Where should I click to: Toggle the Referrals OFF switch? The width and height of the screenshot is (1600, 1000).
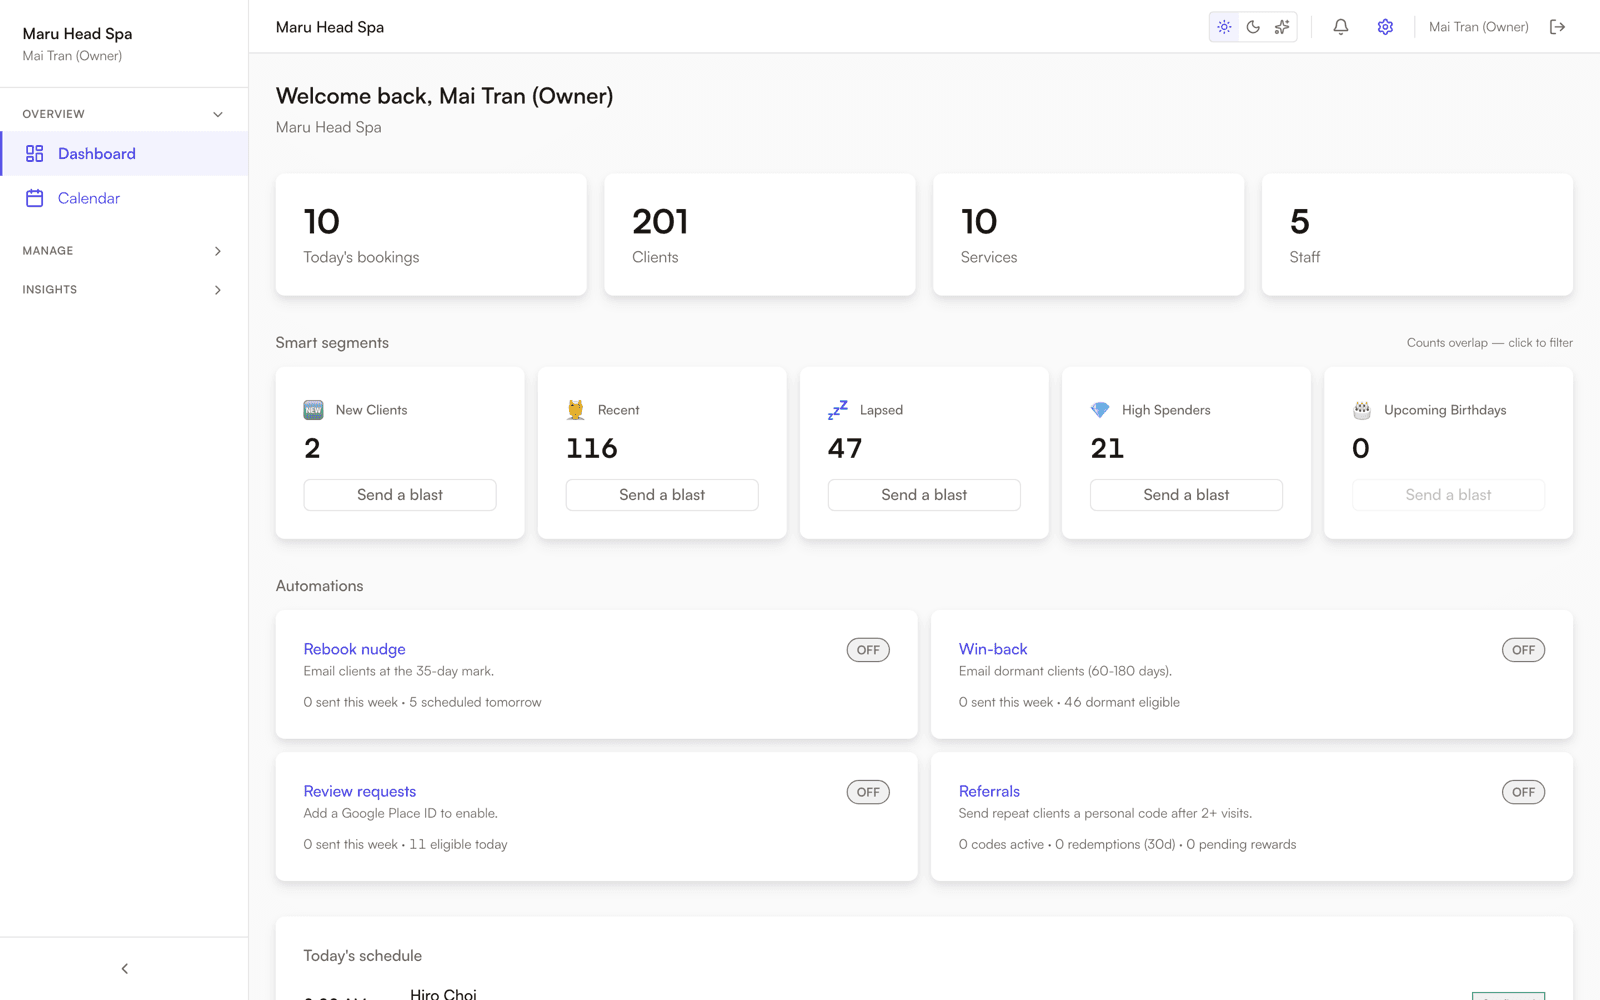pyautogui.click(x=1523, y=792)
